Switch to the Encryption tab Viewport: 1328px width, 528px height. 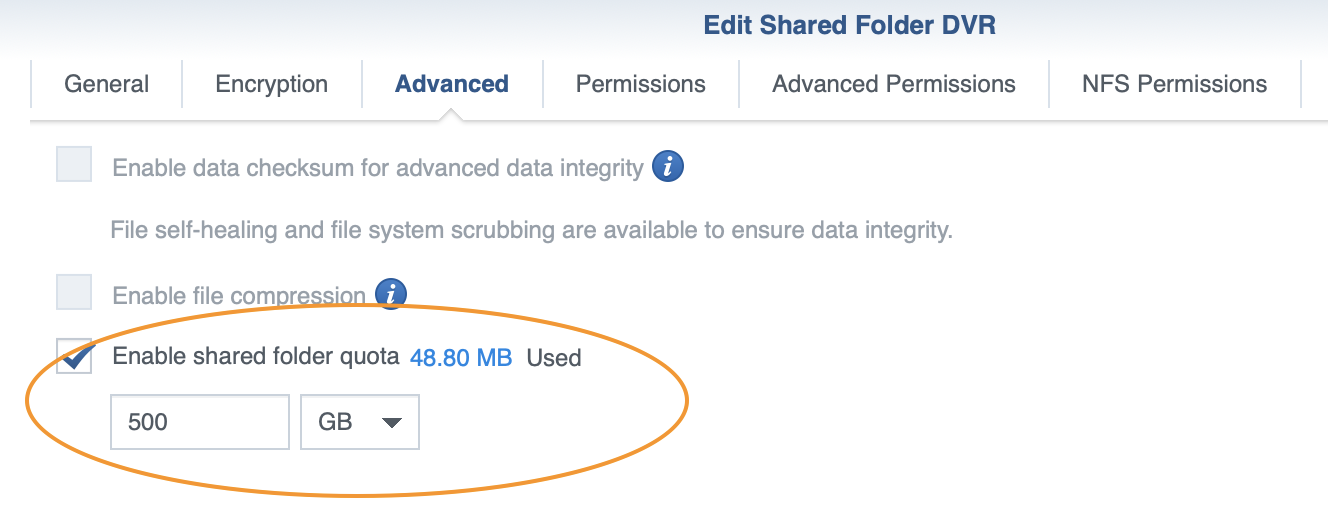[272, 84]
